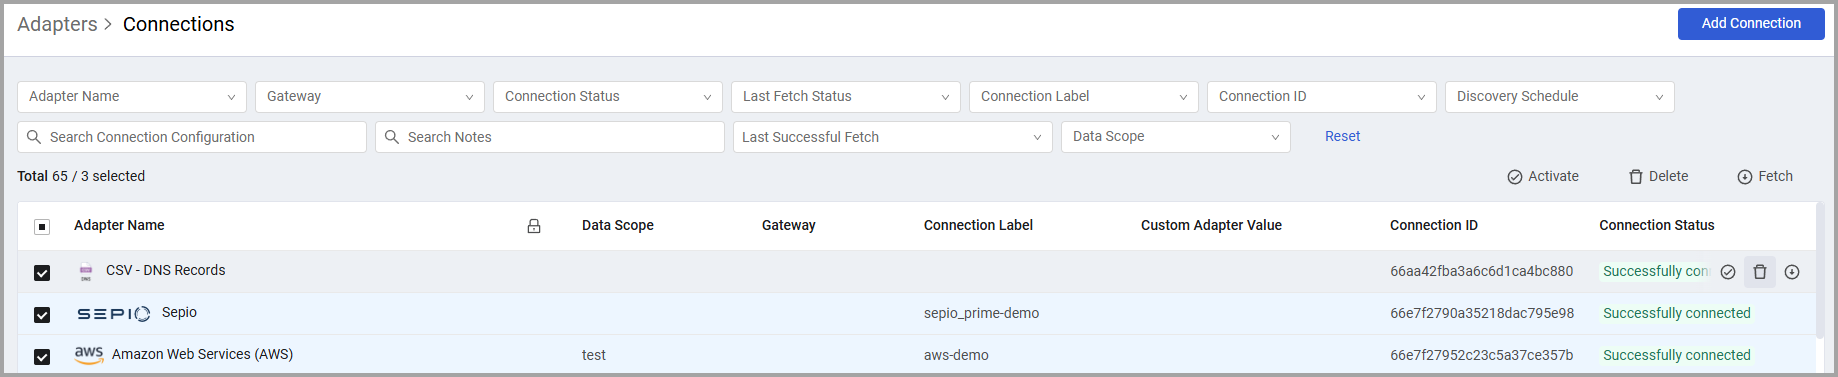Sort by Custom Adapter Value column

(x=1211, y=225)
